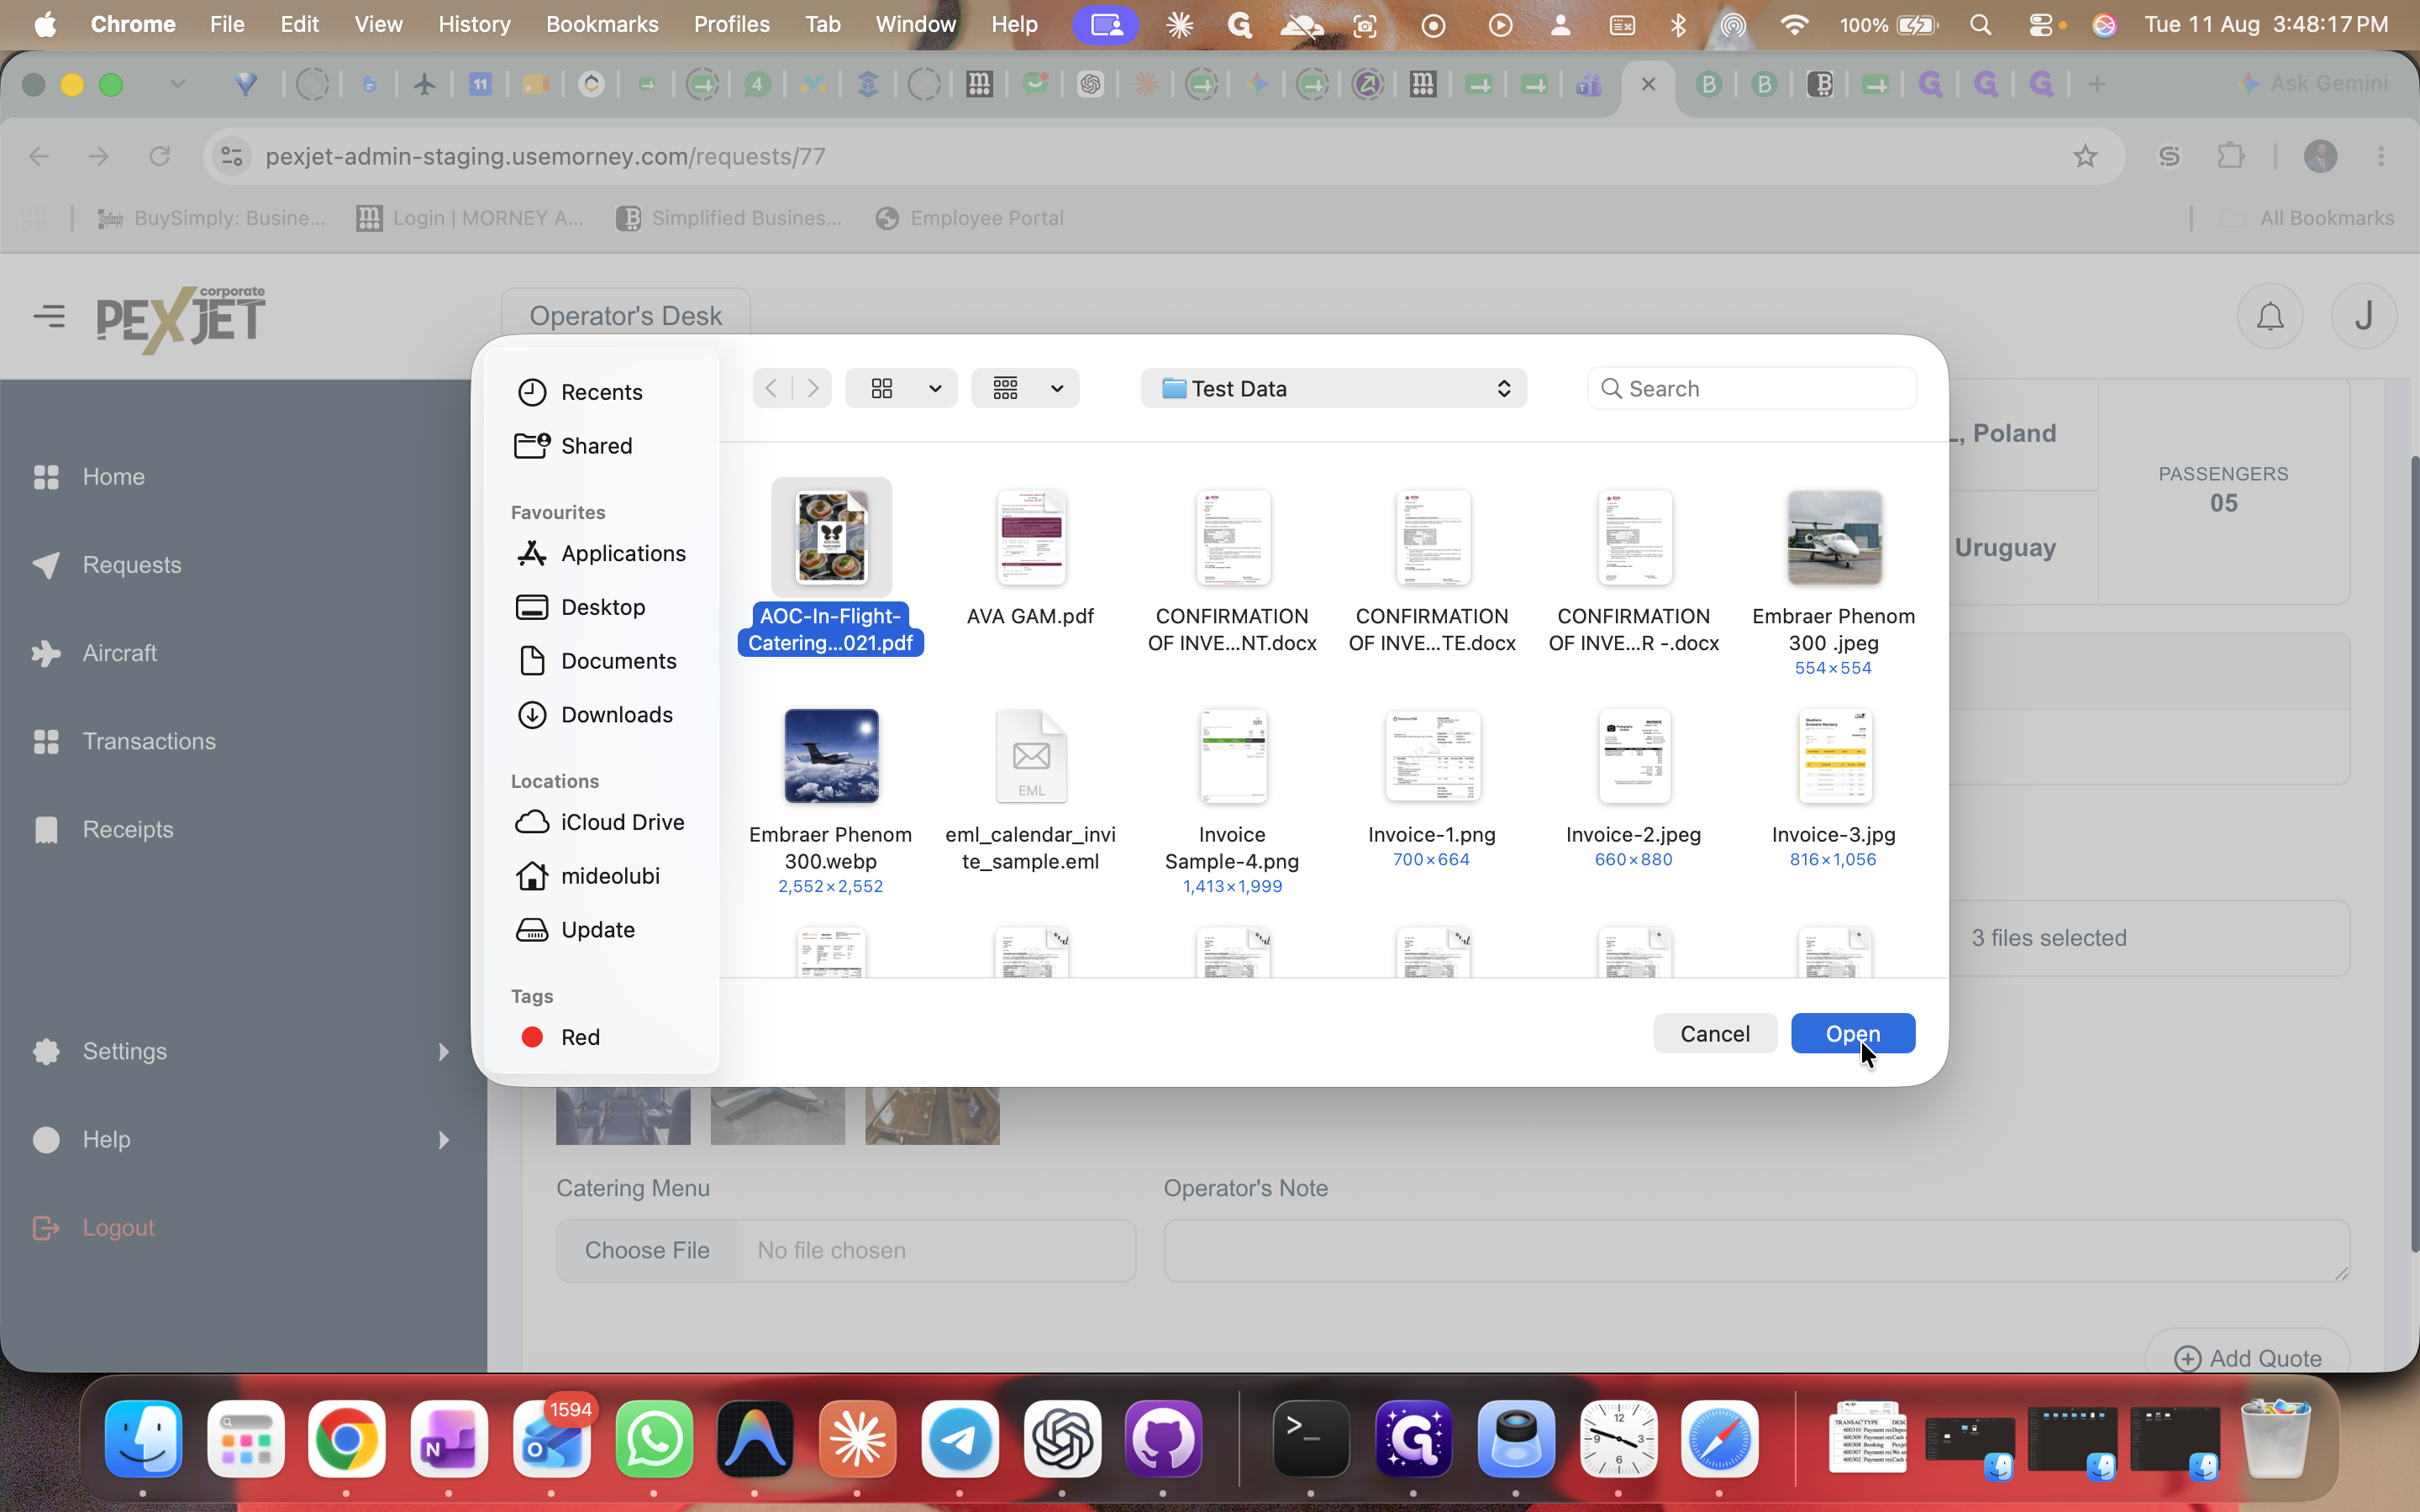
Task: Select the Invoice-2.jpeg file
Action: click(1634, 788)
